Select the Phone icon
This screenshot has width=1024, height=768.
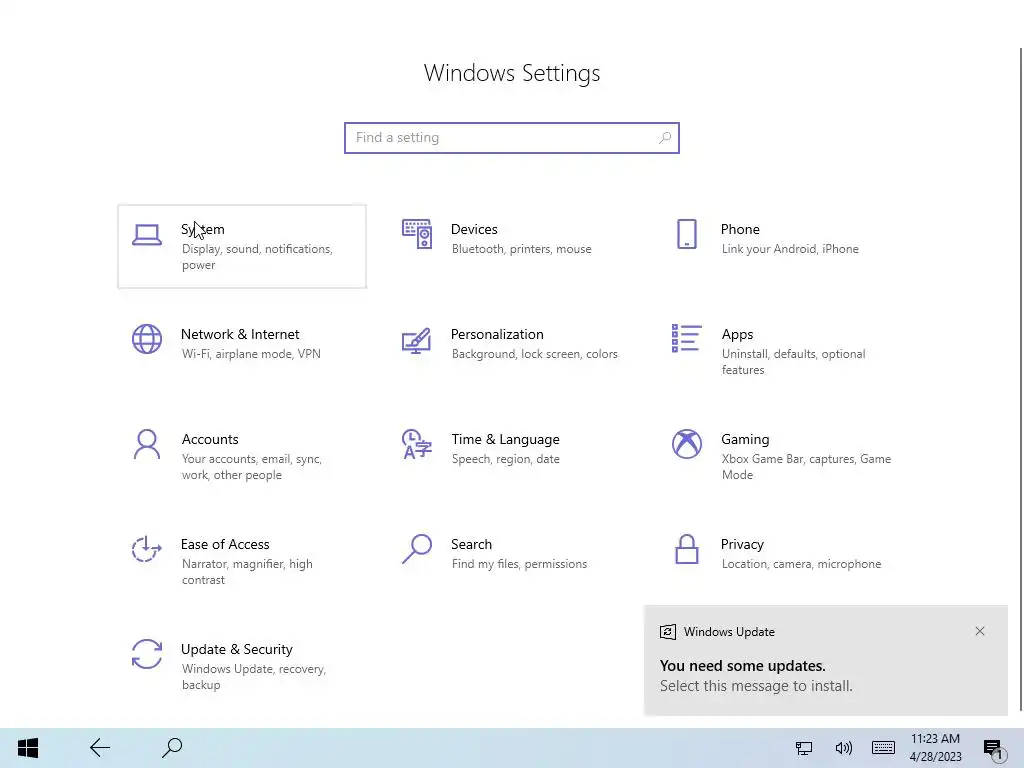pos(686,234)
